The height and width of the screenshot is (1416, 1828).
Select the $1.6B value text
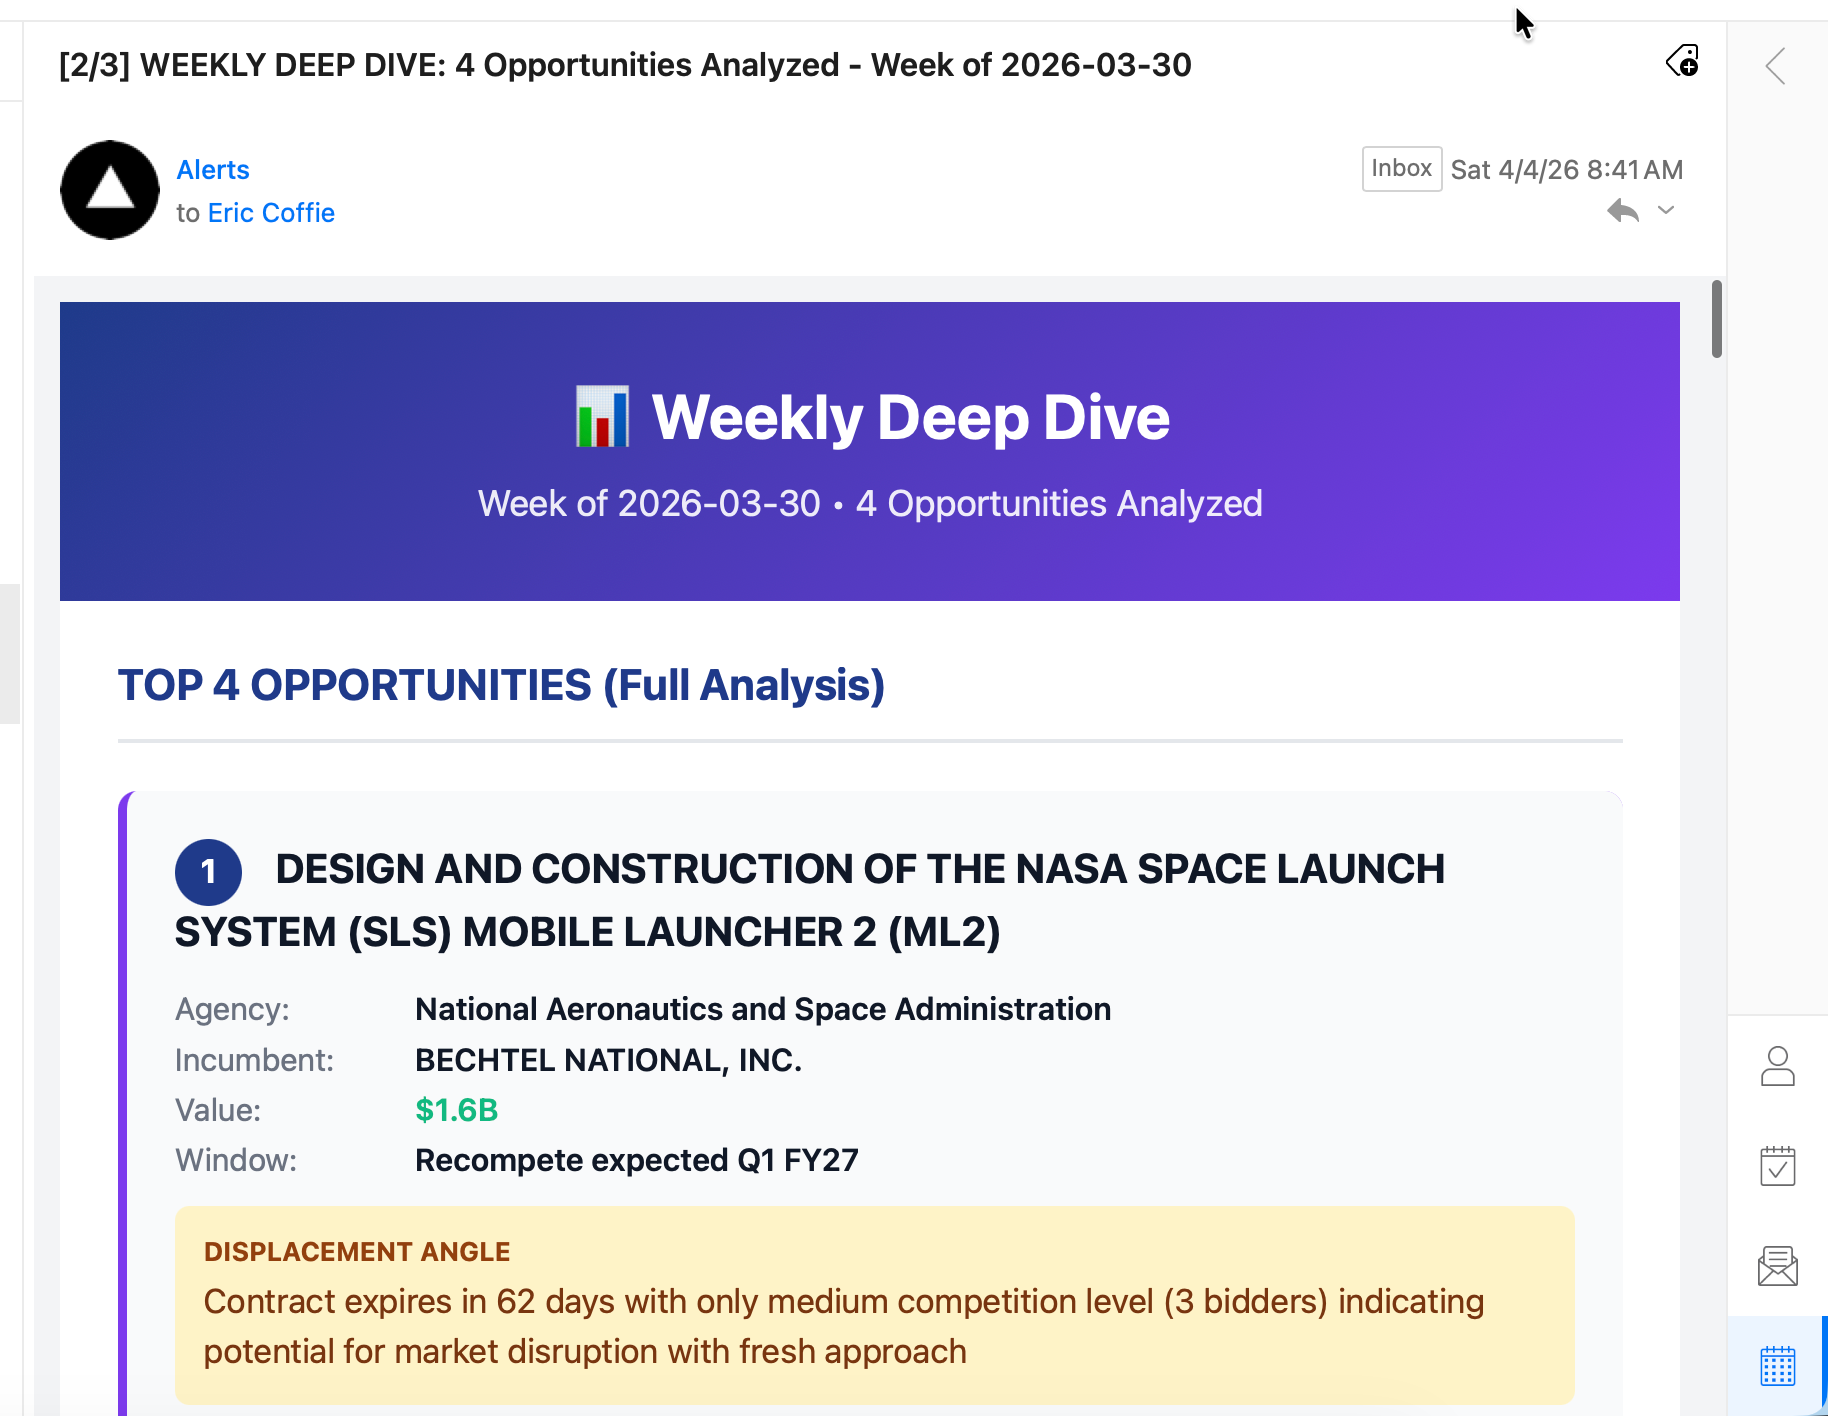point(457,1110)
